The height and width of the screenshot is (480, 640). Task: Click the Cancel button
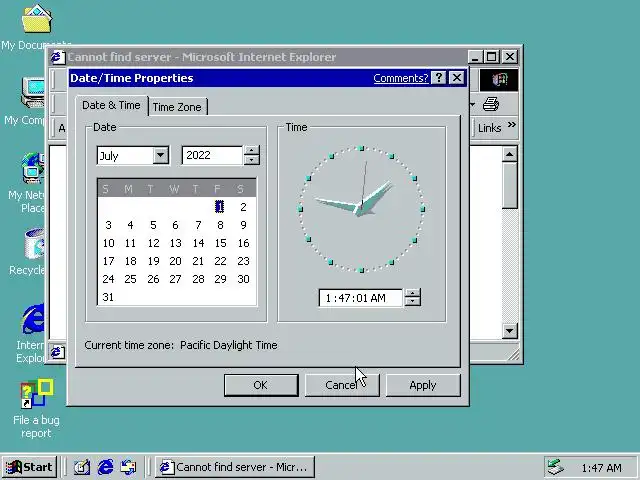tap(342, 385)
